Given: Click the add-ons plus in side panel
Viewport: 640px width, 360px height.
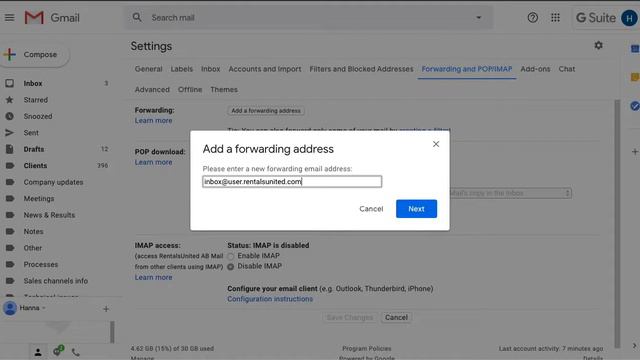Looking at the screenshot, I should 635,151.
